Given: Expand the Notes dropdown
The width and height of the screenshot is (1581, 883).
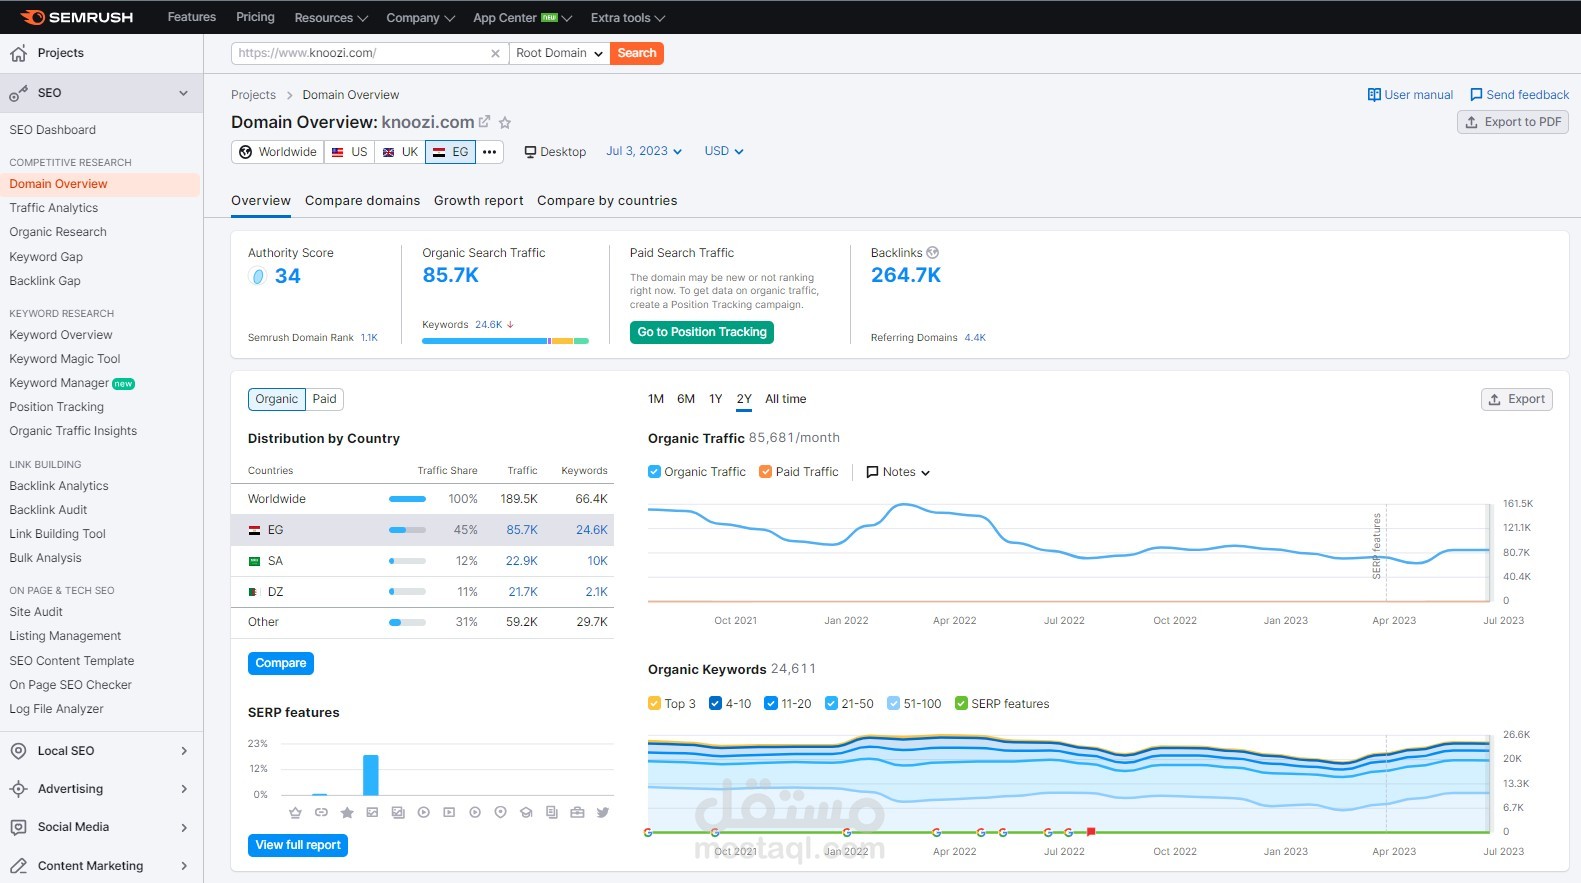Looking at the screenshot, I should click(x=898, y=472).
